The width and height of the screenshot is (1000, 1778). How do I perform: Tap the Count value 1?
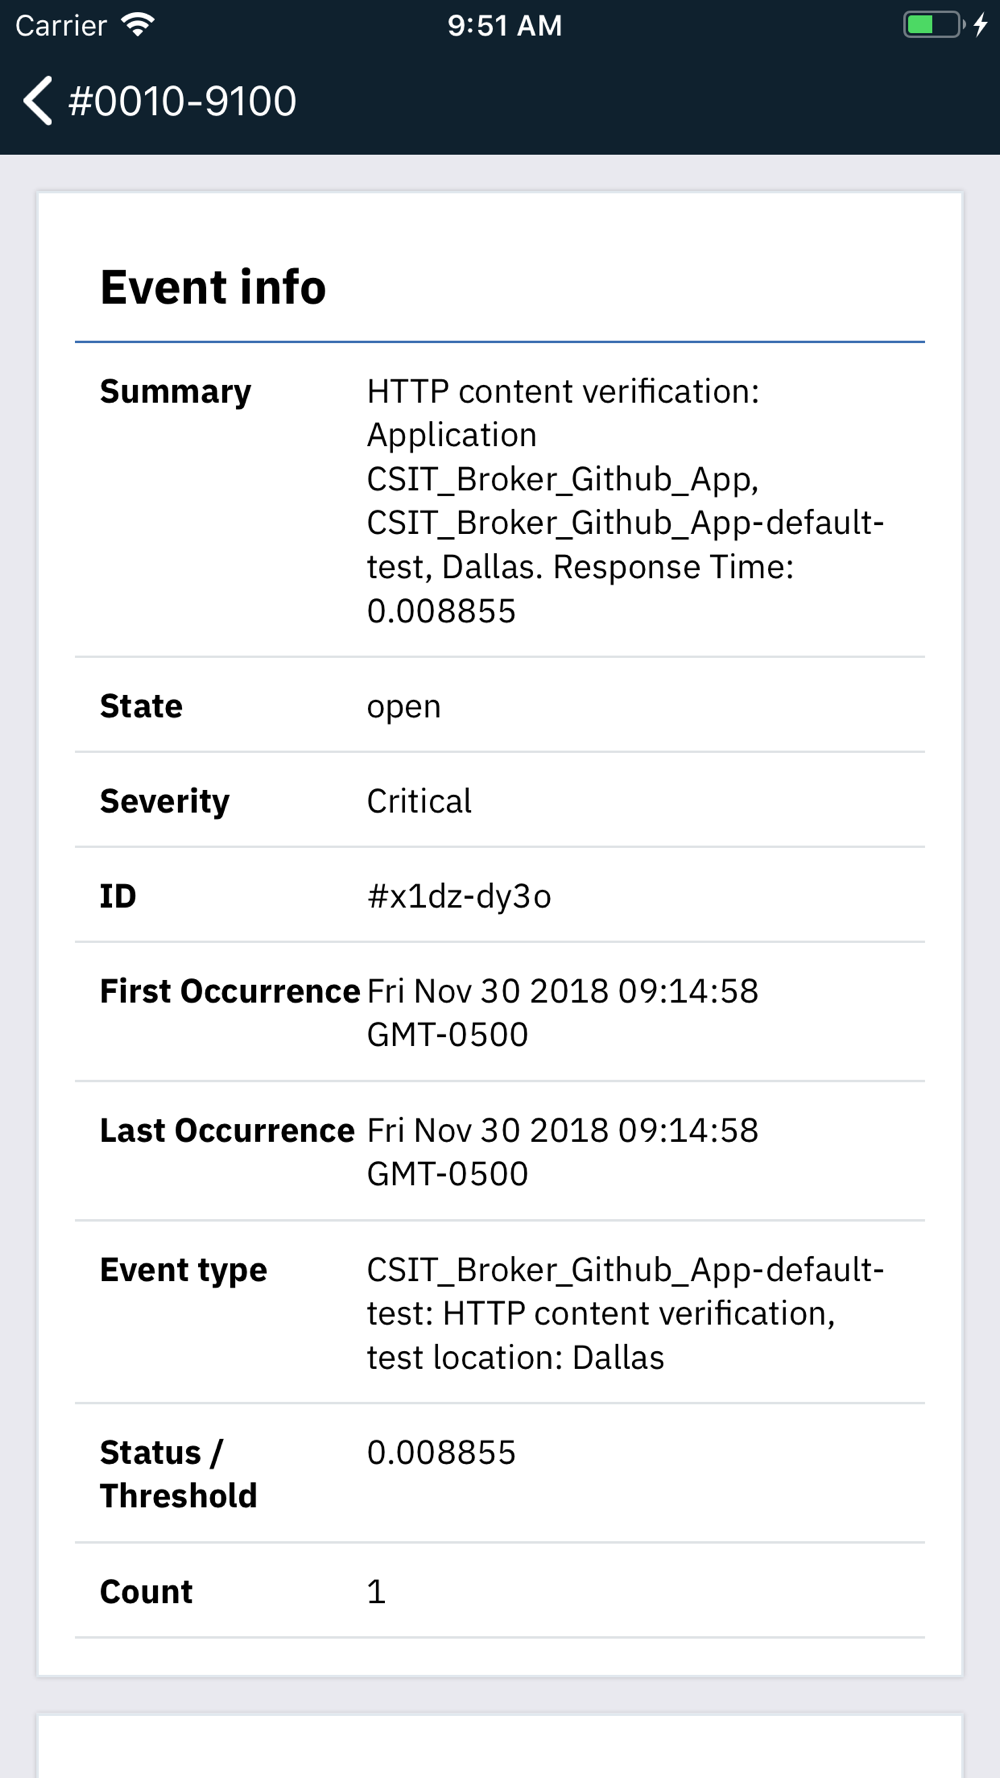[x=376, y=1591]
